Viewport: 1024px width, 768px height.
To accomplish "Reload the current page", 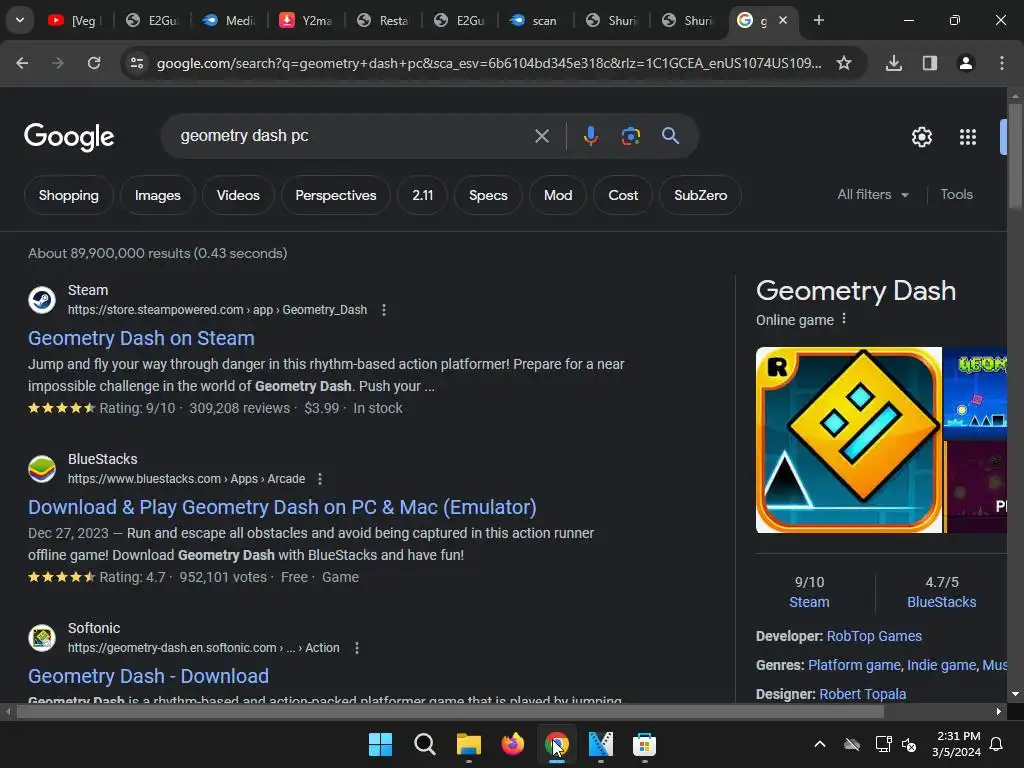I will coord(94,63).
